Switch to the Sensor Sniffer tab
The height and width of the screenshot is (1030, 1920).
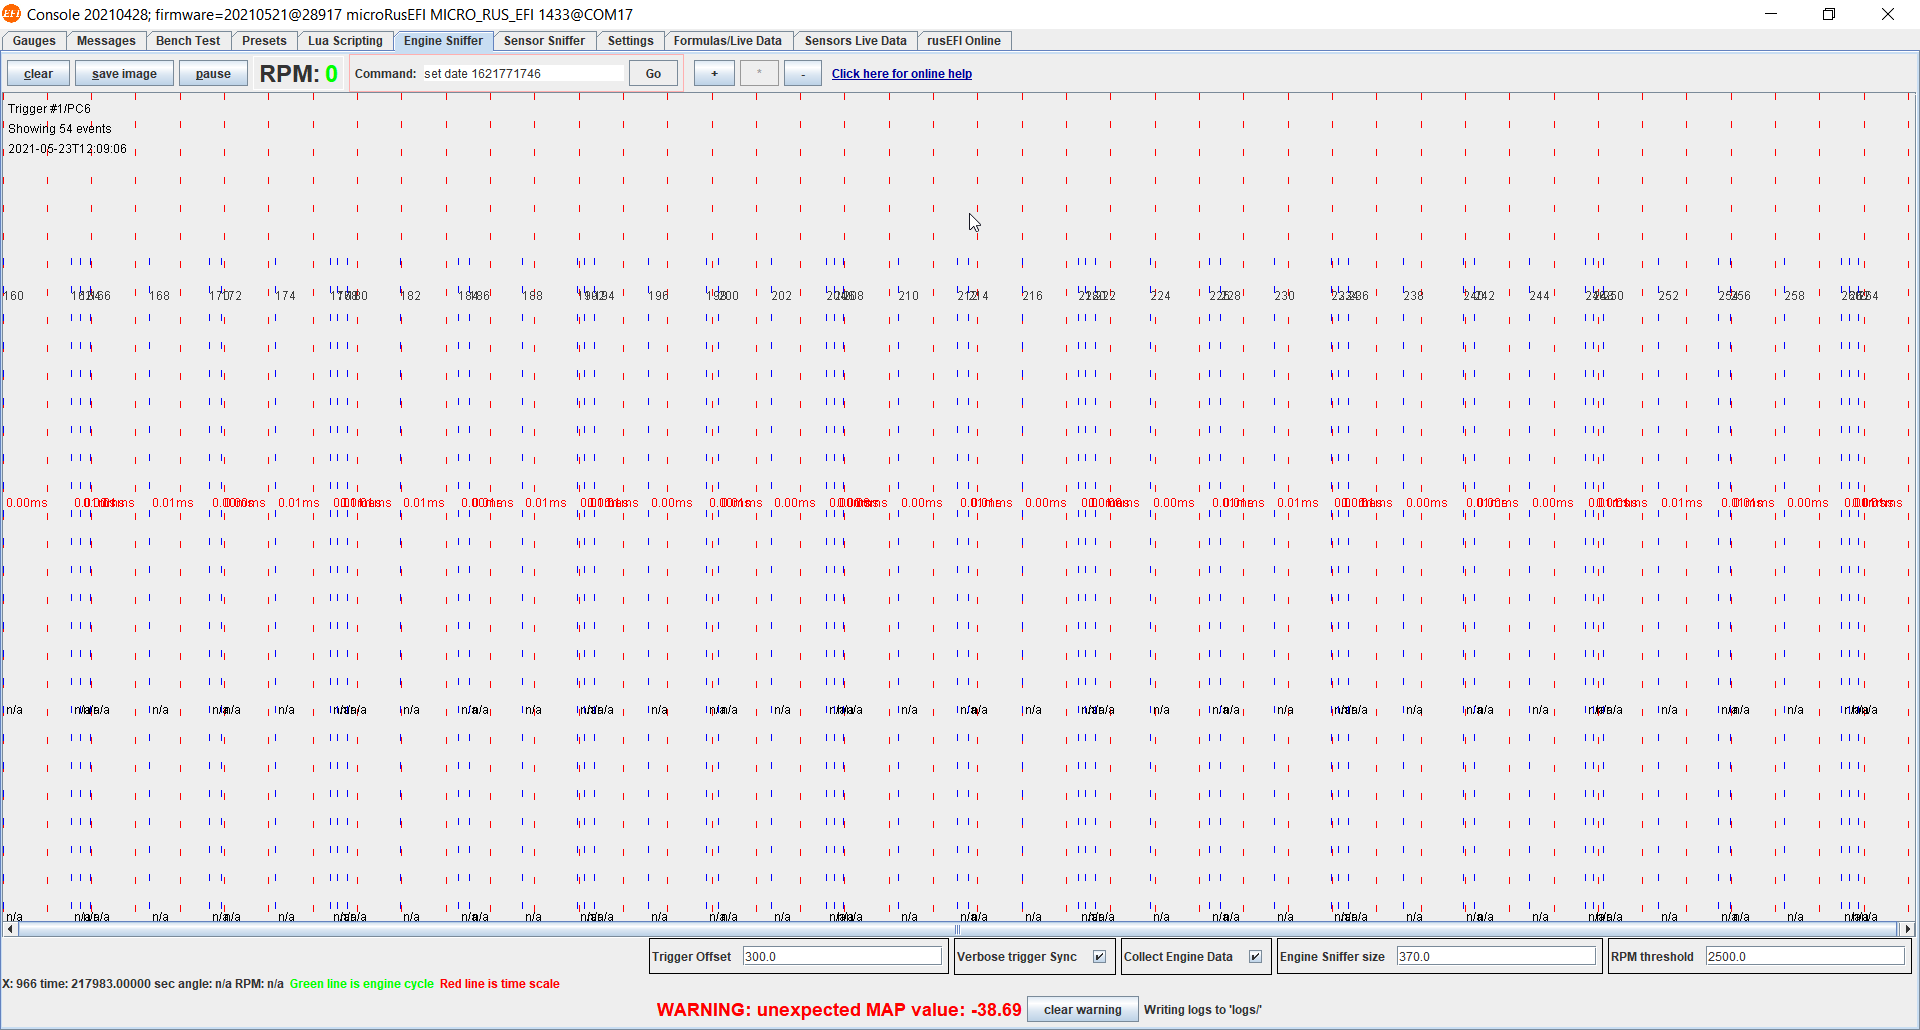point(544,41)
